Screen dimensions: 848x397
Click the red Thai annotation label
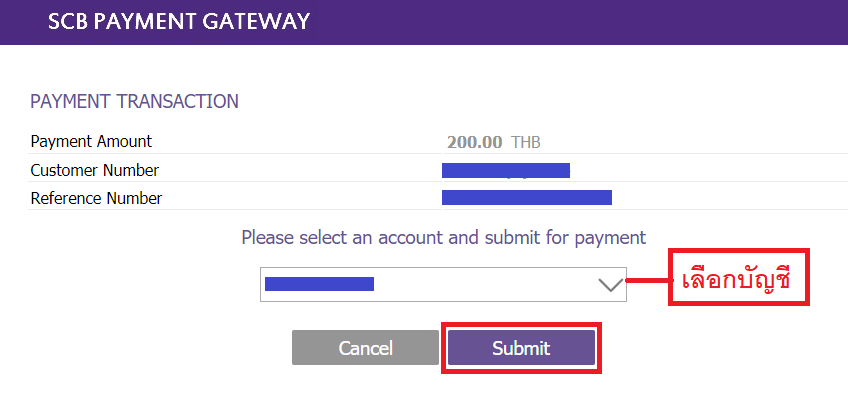[x=739, y=277]
